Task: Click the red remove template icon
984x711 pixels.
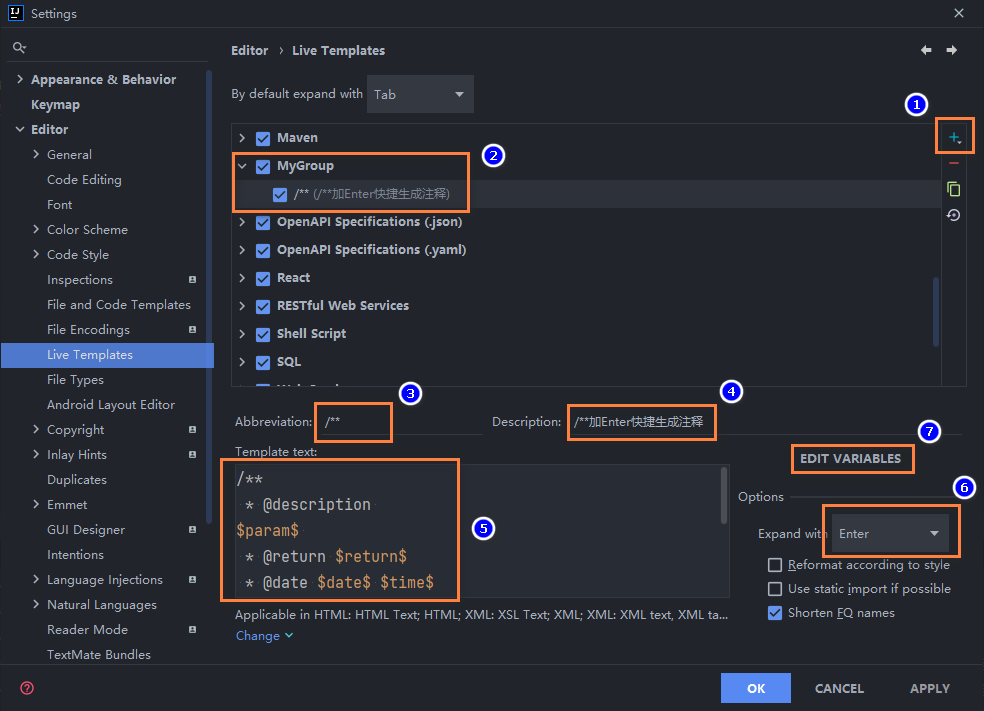Action: point(954,163)
